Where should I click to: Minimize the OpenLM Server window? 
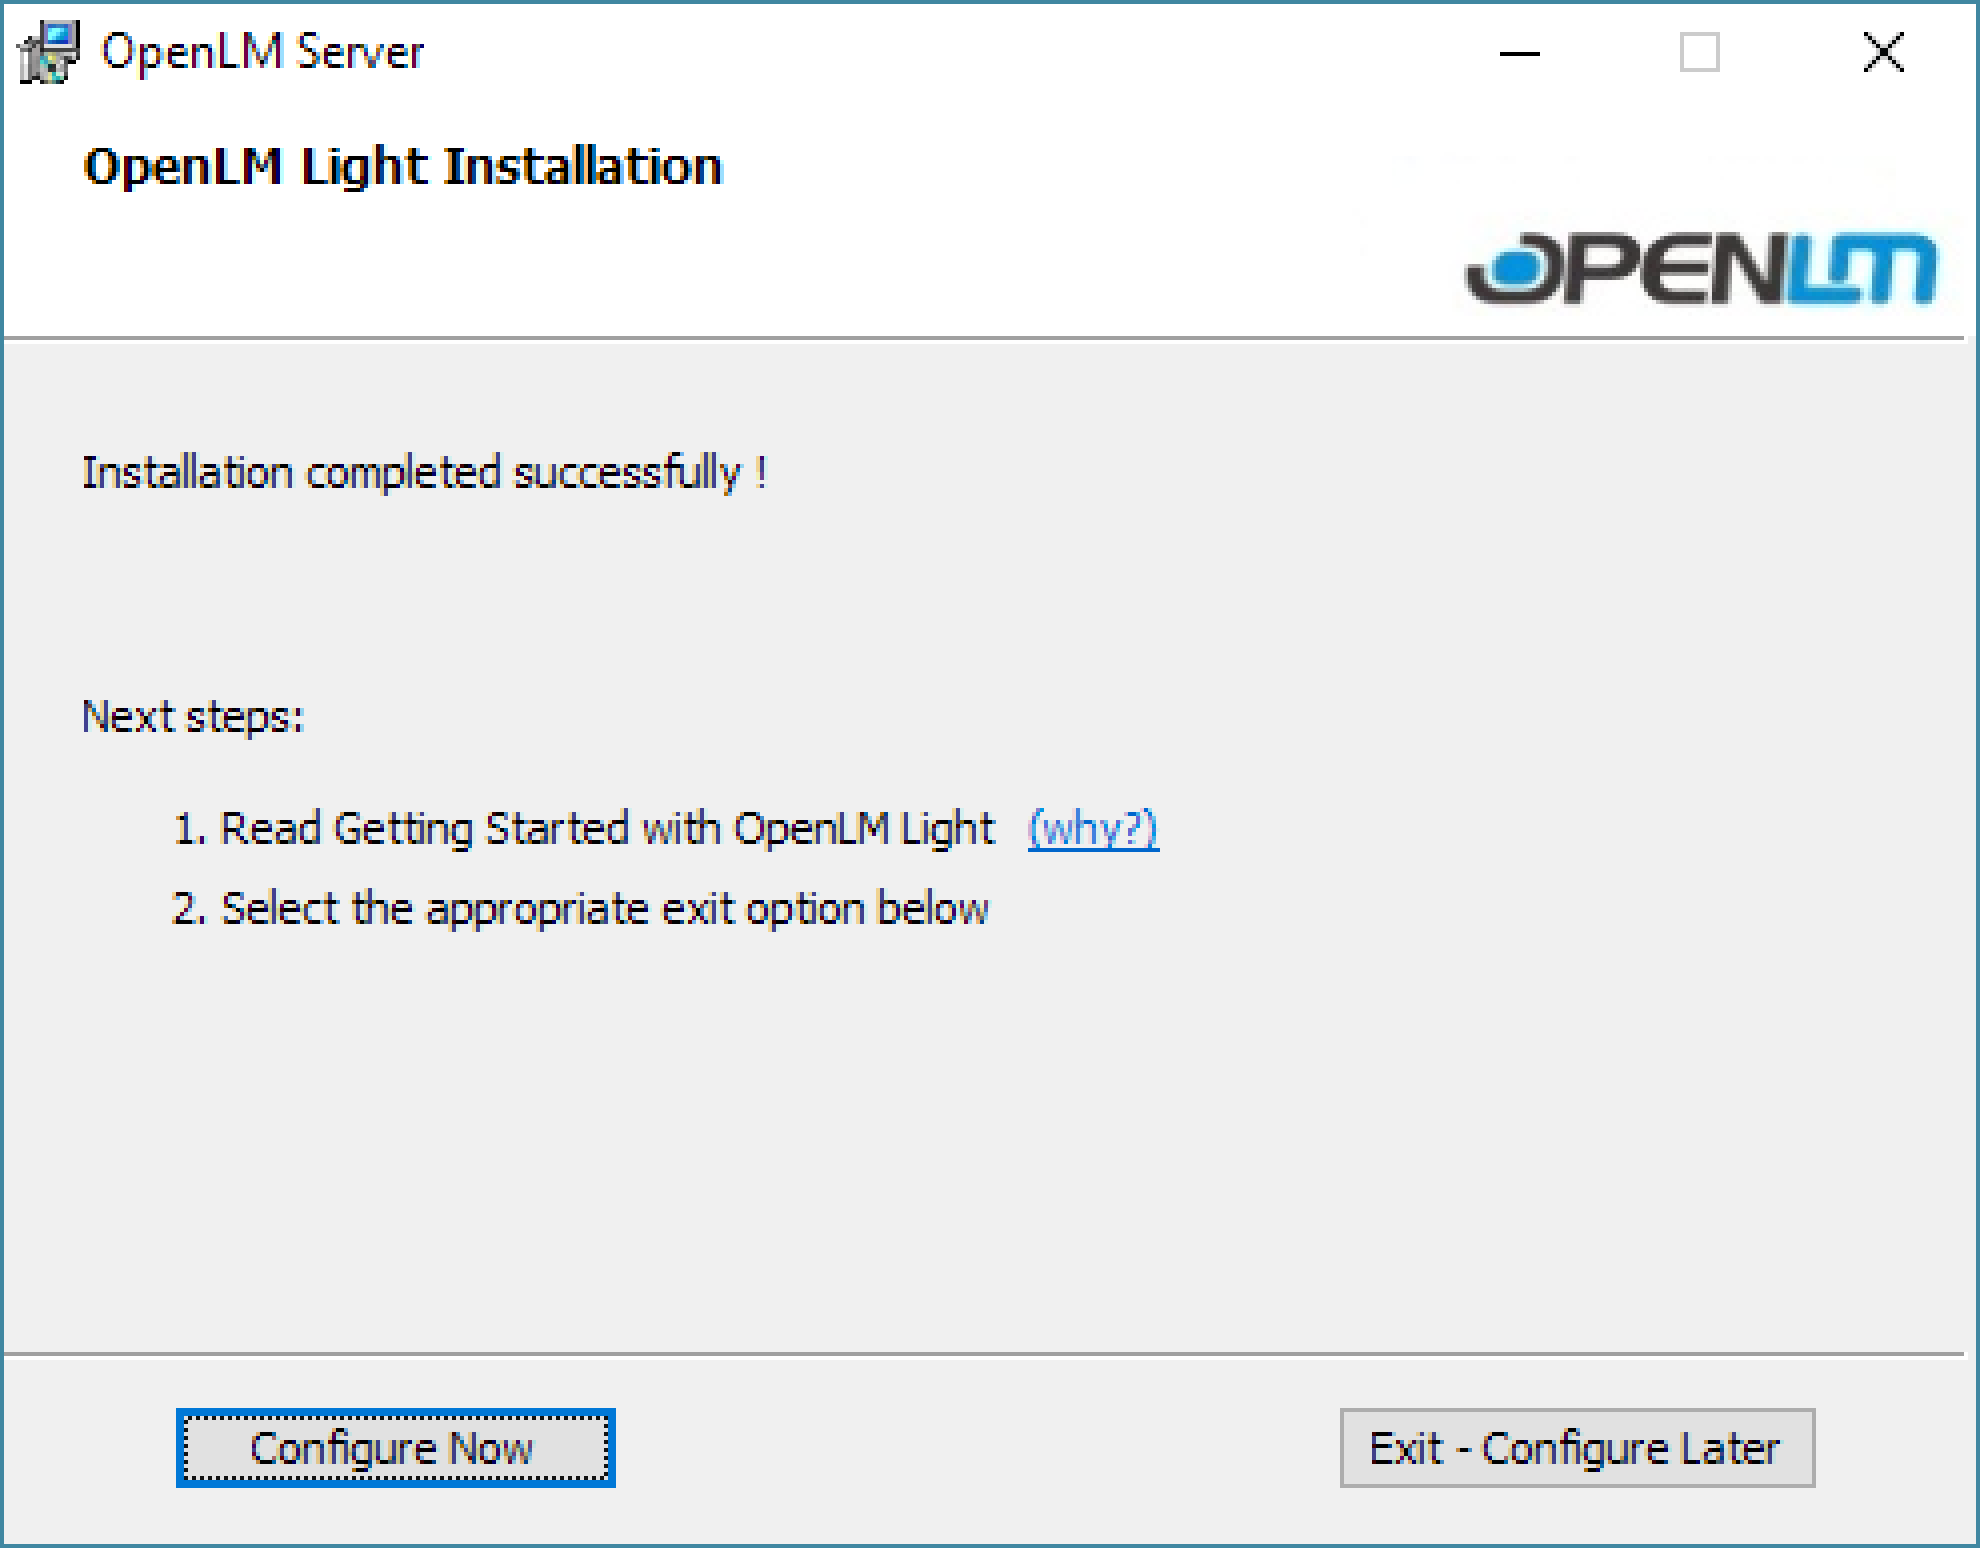pyautogui.click(x=1519, y=53)
